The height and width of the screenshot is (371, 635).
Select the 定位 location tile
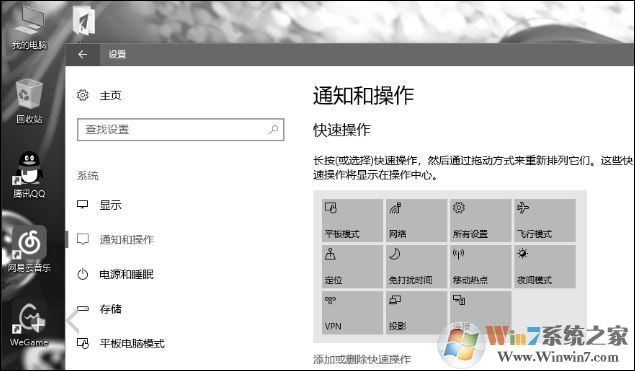point(352,267)
